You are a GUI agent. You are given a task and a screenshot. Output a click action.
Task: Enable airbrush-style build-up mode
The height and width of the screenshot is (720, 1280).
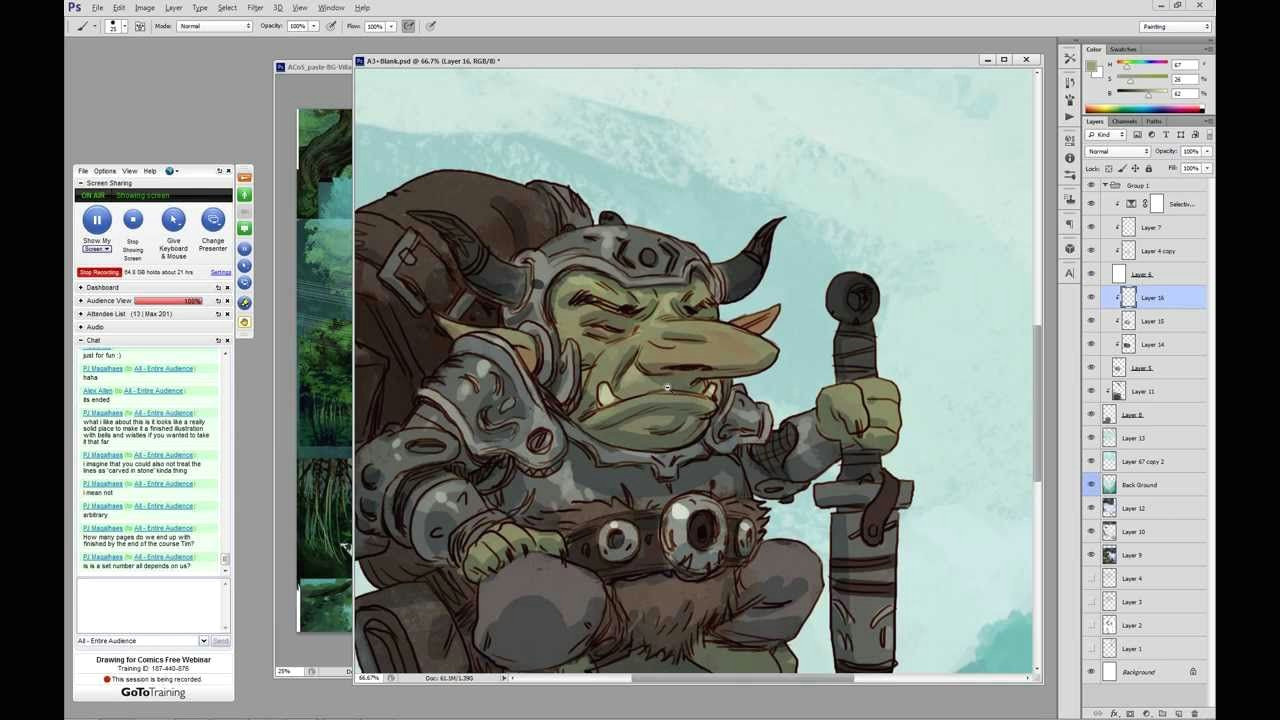[x=408, y=26]
